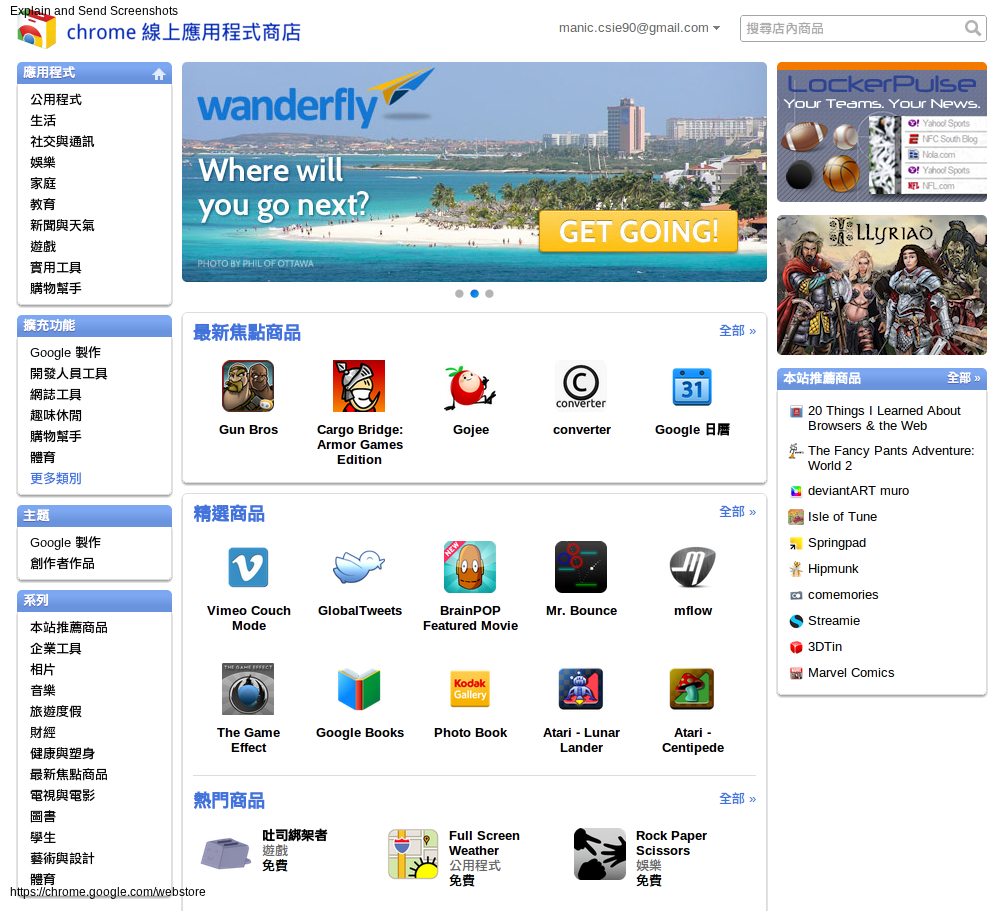Click the Isle of Tune list icon
This screenshot has width=1007, height=911.
pyautogui.click(x=796, y=517)
